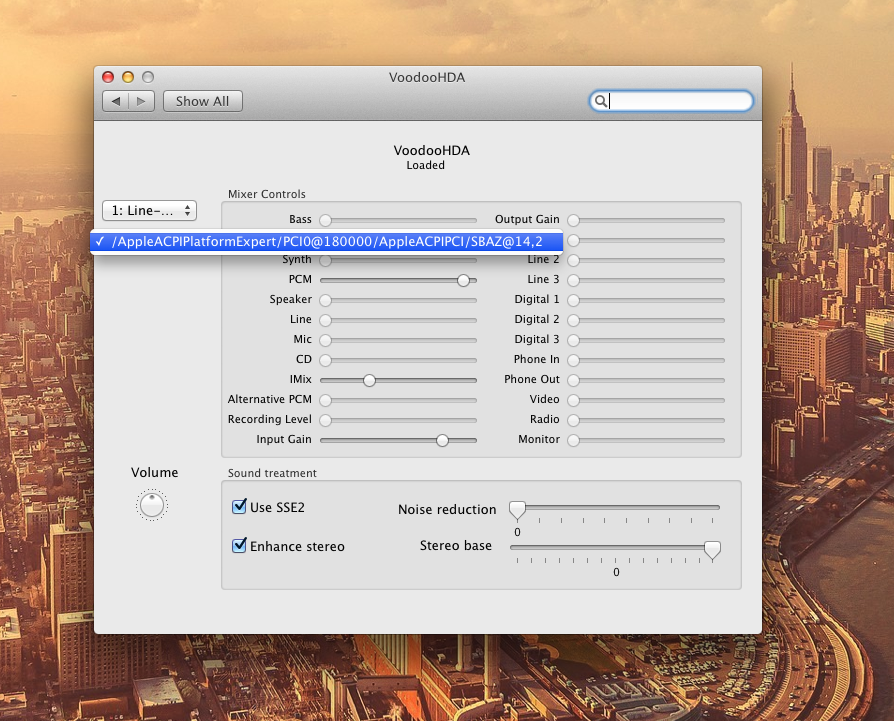The image size is (894, 721).
Task: Select the AppleACPIPlatformExpert SBAZ@14,2 device entry
Action: 327,242
